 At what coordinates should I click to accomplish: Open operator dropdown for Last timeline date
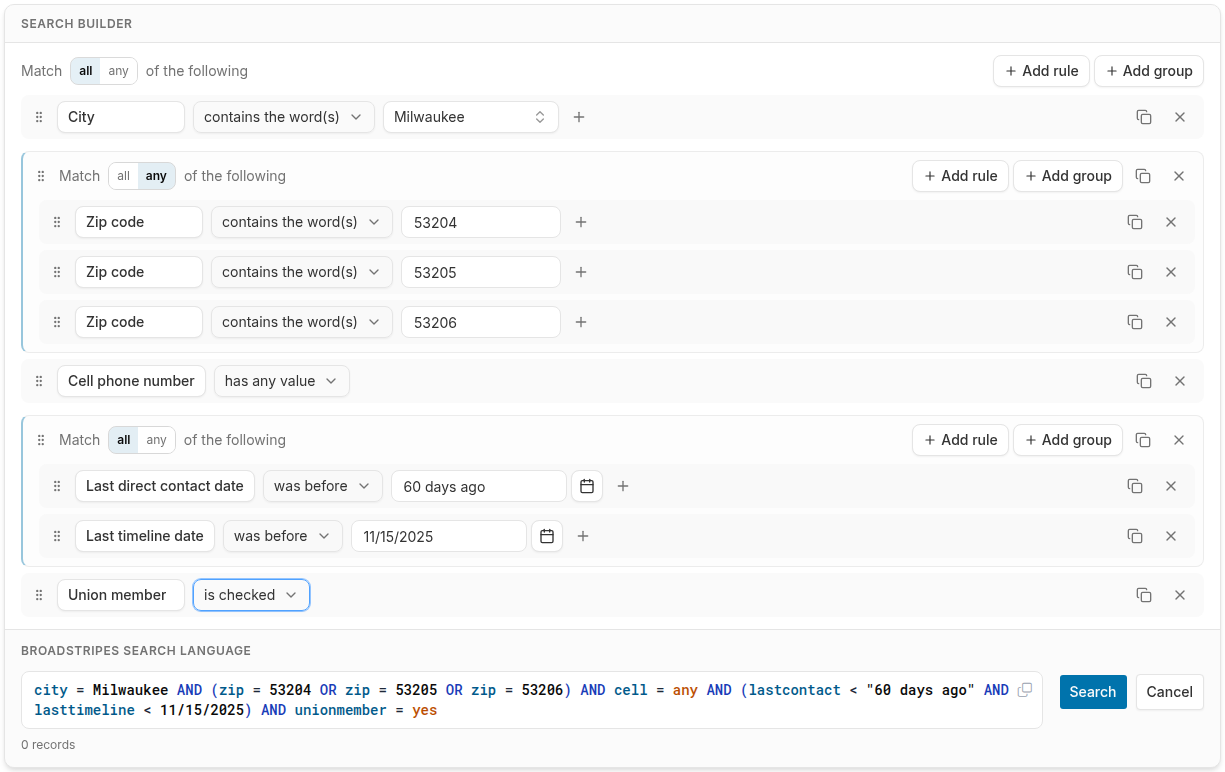point(283,536)
